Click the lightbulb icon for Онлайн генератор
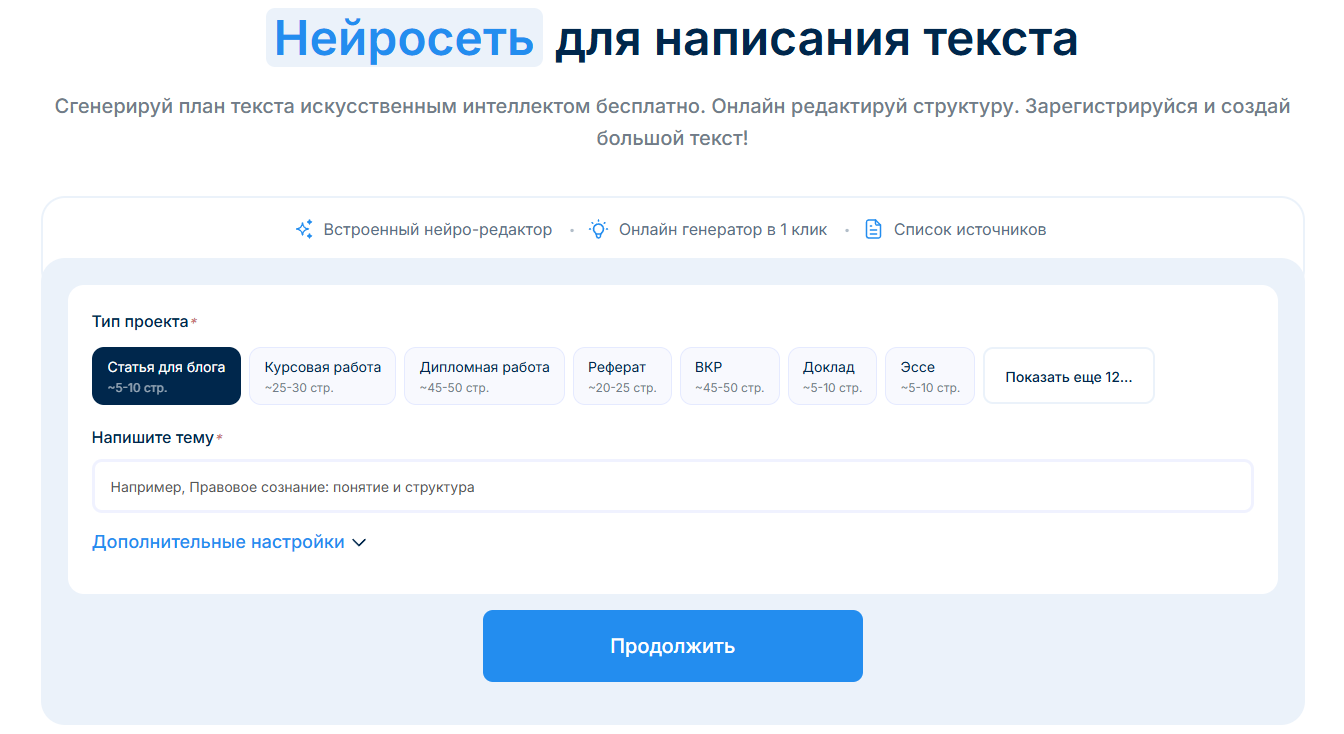Screen dimensions: 1344x734 pos(598,229)
